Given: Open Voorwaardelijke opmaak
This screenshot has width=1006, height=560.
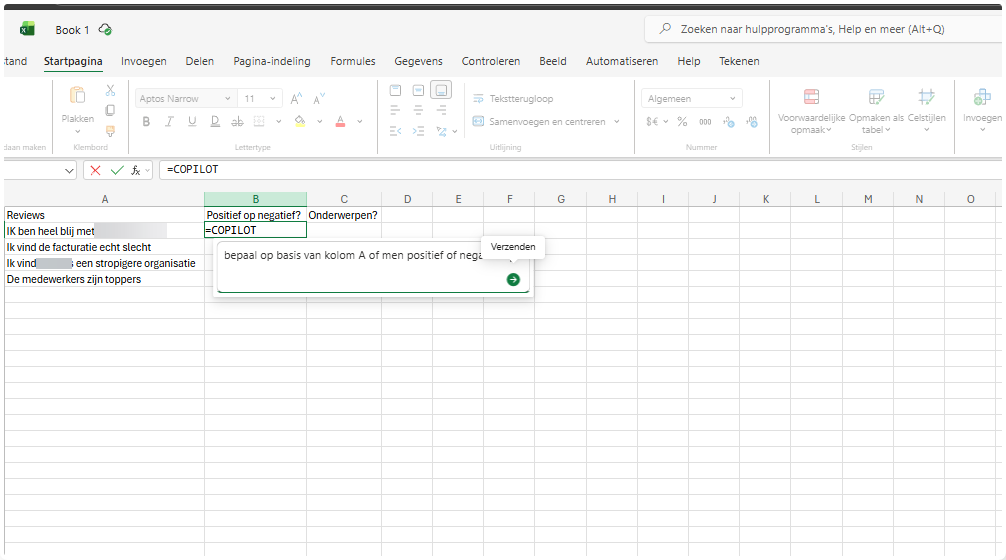Looking at the screenshot, I should tap(811, 110).
